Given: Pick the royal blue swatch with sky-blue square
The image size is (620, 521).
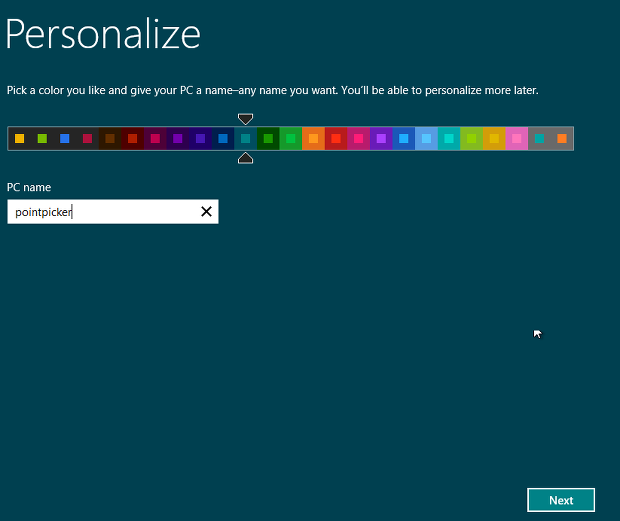Looking at the screenshot, I should [404, 138].
